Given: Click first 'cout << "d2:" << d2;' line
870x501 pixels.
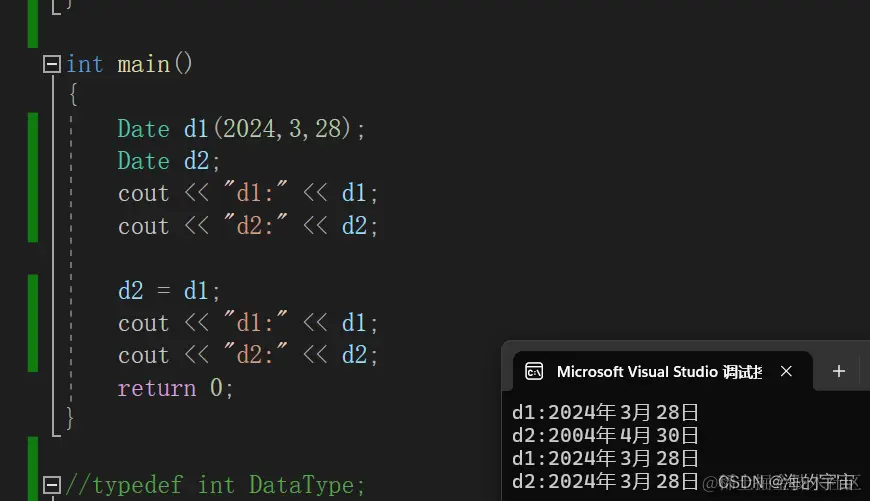Looking at the screenshot, I should (248, 226).
